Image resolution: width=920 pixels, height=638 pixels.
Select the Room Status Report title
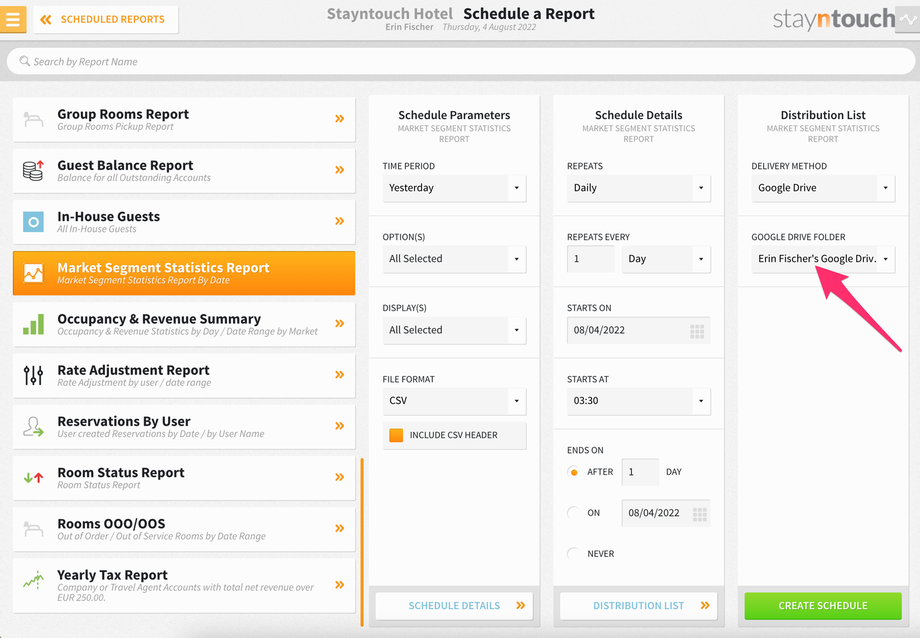(121, 472)
